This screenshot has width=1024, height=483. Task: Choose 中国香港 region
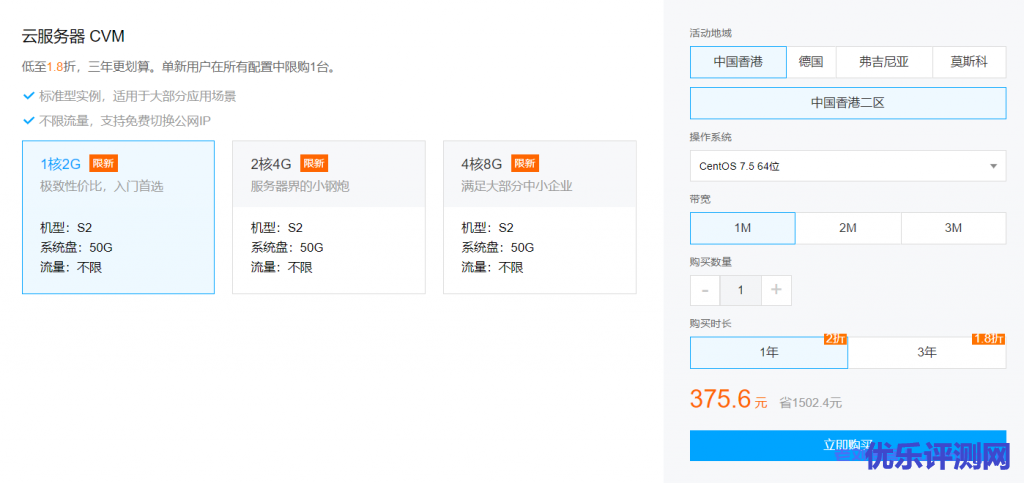pyautogui.click(x=738, y=62)
